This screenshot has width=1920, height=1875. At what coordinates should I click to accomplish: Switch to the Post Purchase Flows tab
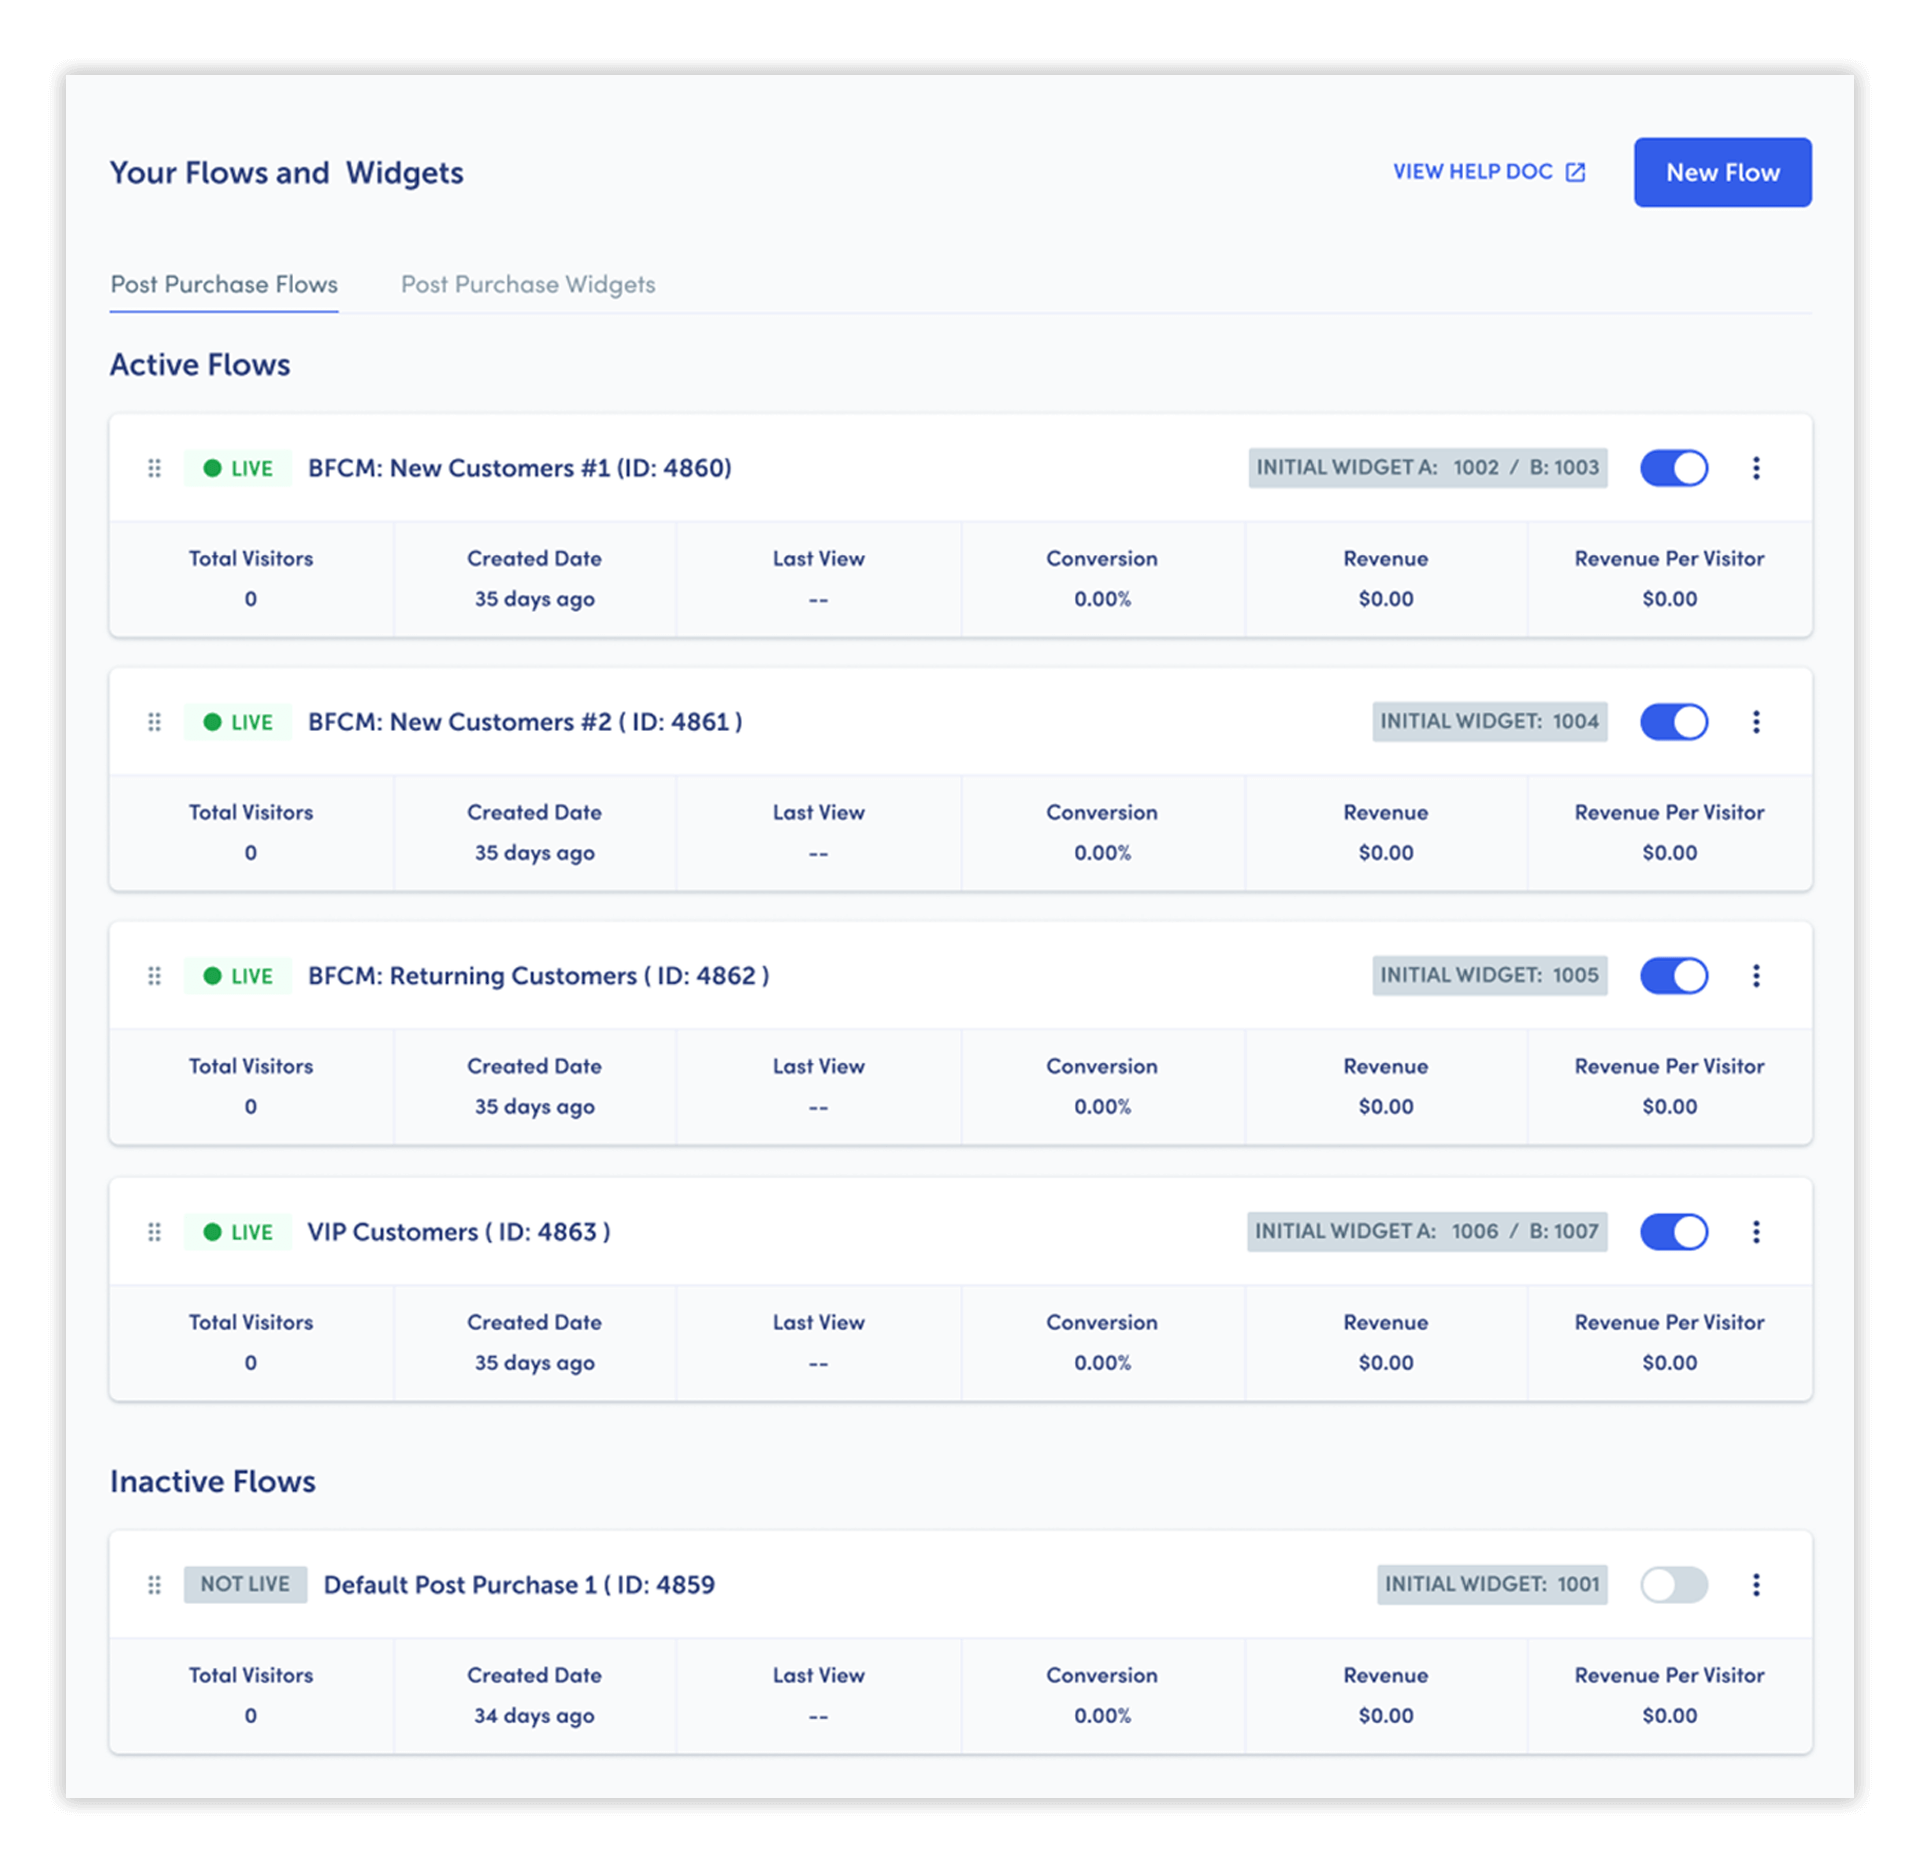224,285
